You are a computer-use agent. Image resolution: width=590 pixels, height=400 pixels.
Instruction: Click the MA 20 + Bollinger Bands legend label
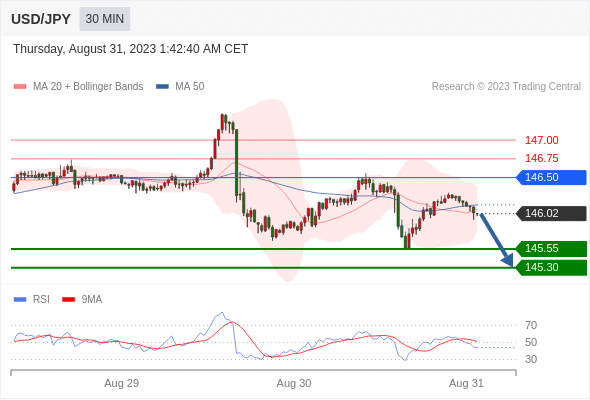pyautogui.click(x=88, y=87)
